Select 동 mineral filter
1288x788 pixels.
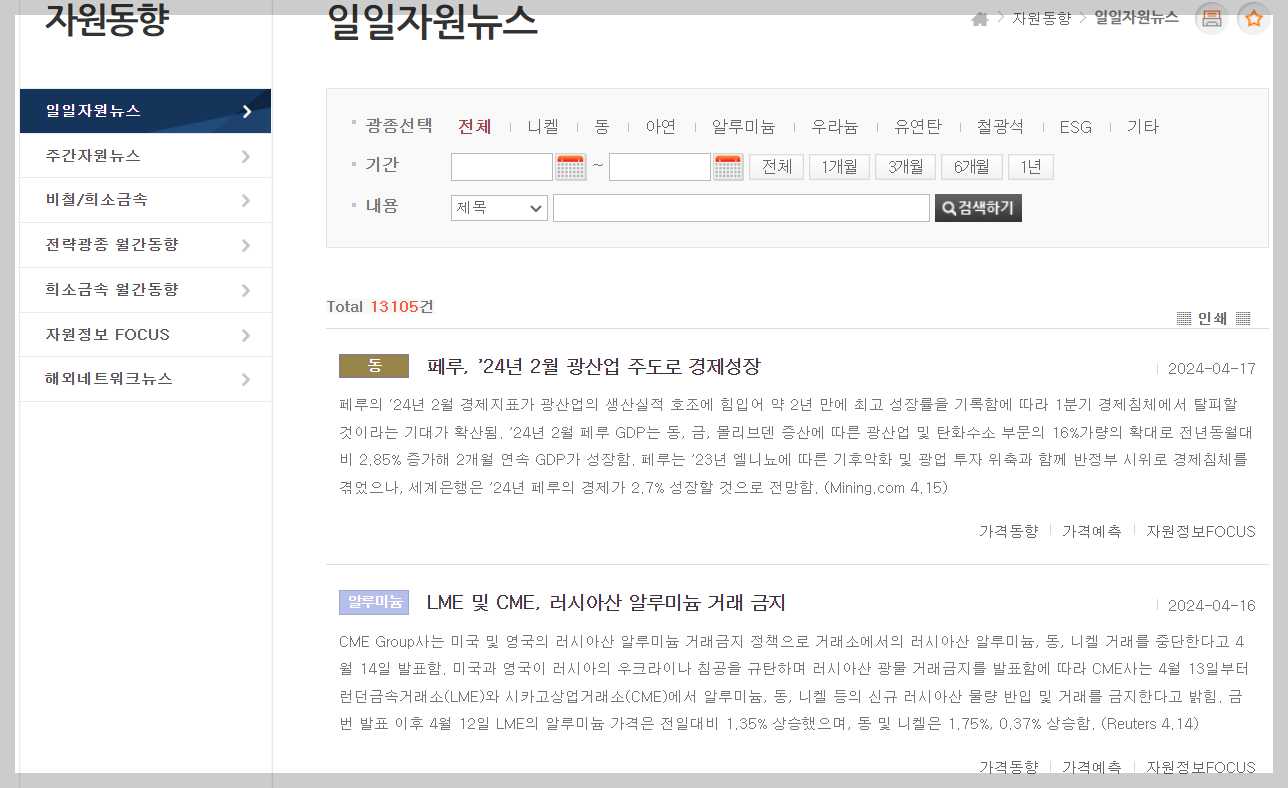coord(602,127)
